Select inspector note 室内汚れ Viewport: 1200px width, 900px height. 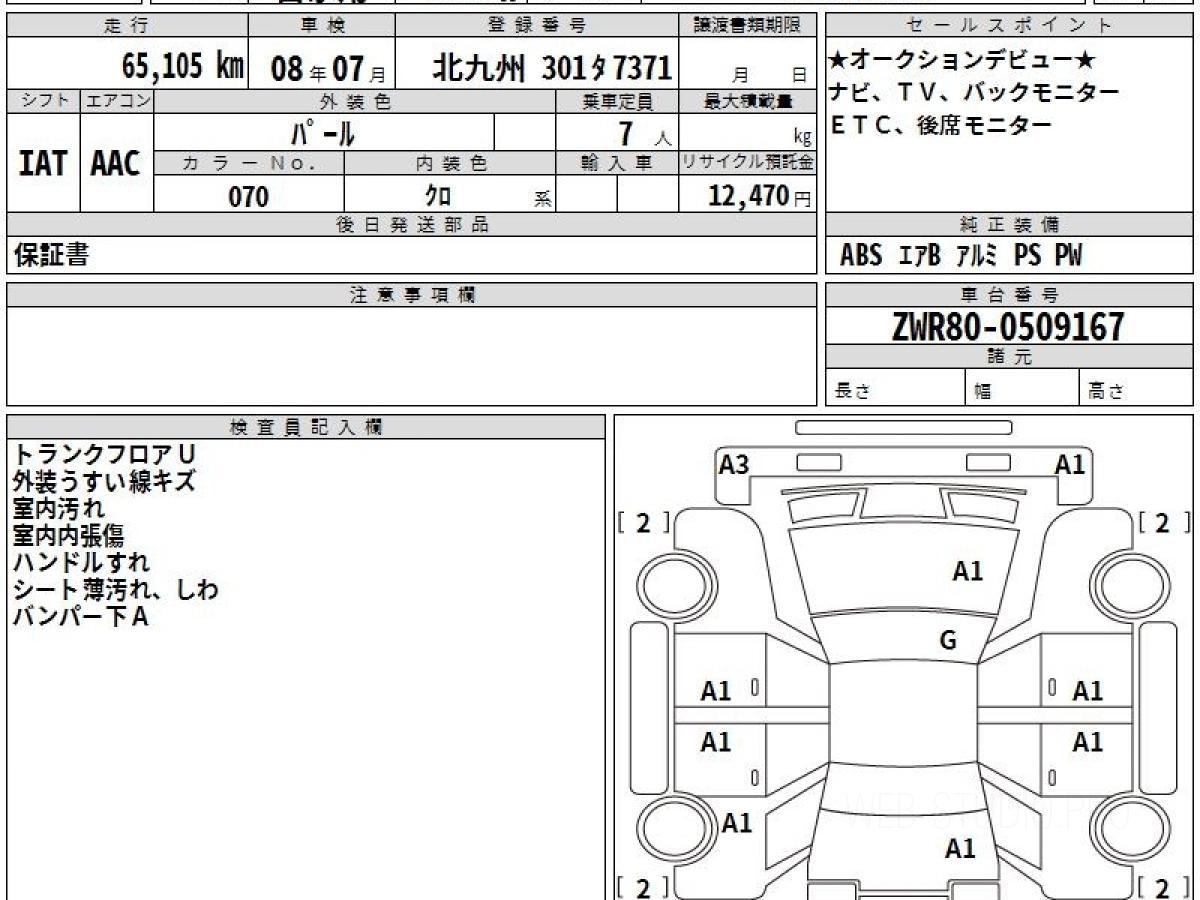59,509
